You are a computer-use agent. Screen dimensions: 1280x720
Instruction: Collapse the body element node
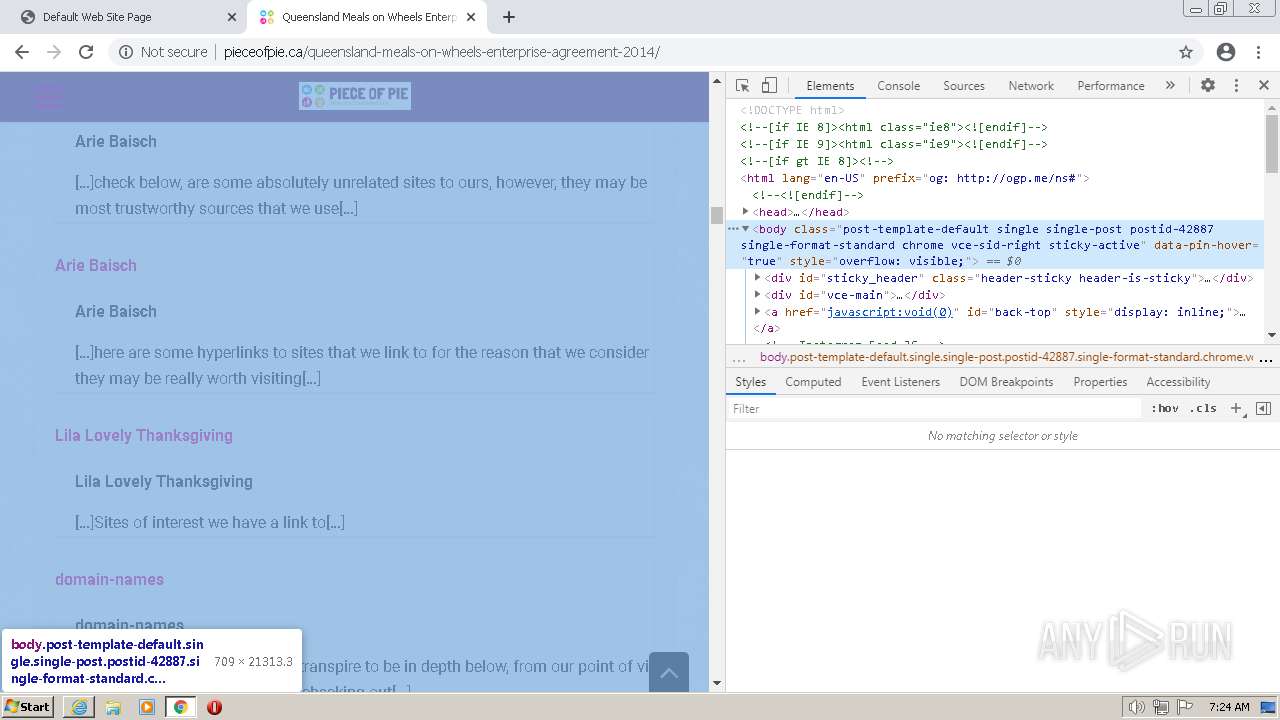coord(746,229)
